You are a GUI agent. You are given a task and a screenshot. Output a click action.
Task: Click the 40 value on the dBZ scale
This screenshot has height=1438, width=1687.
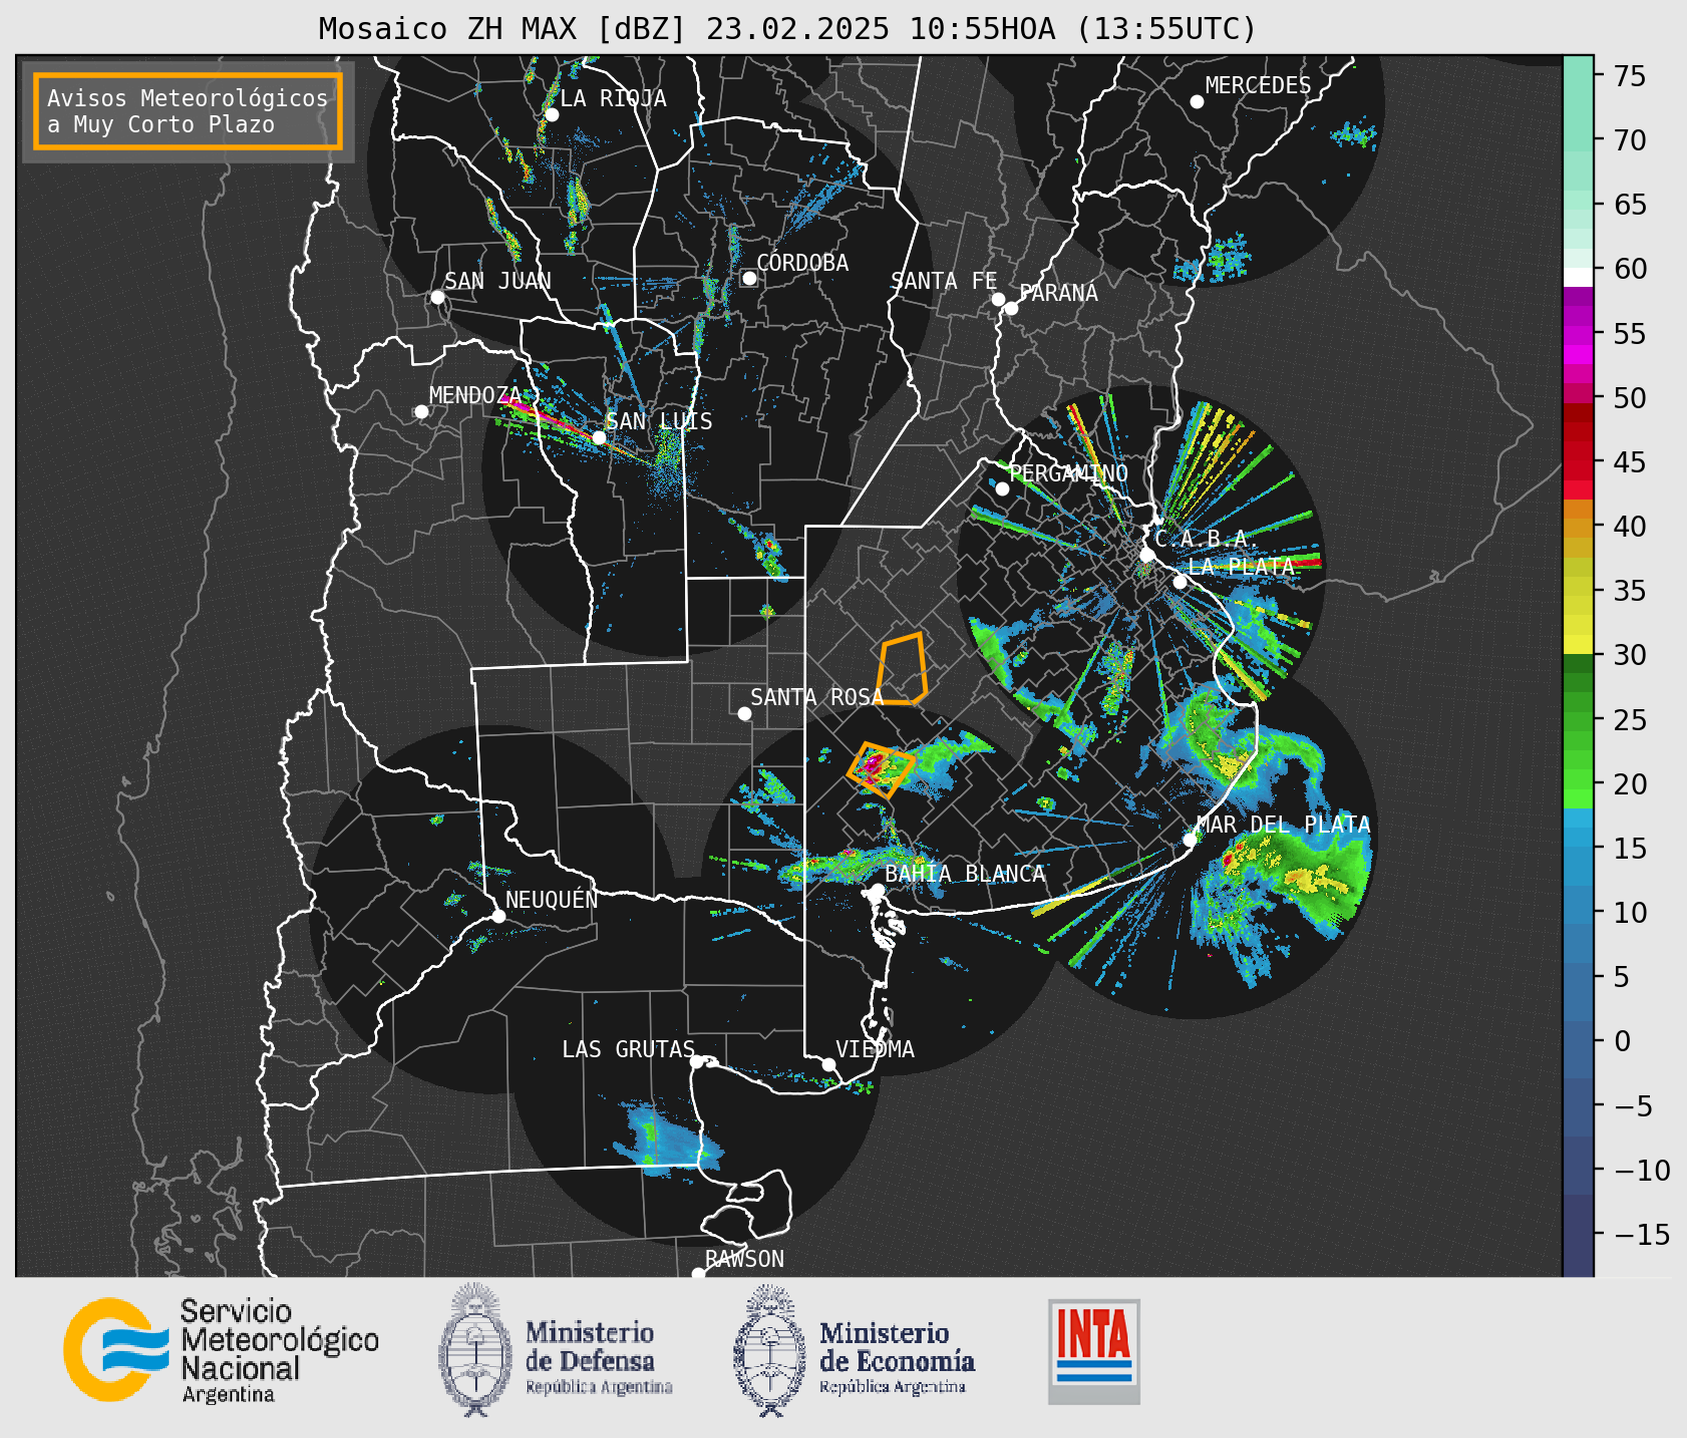(1629, 526)
